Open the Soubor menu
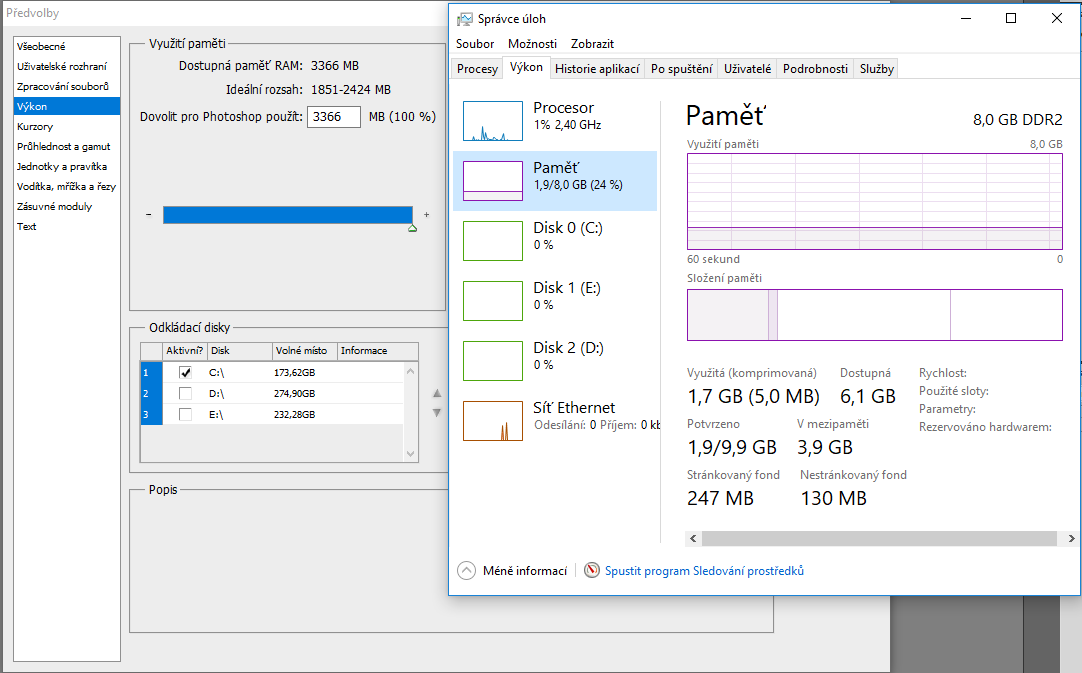1082x673 pixels. pyautogui.click(x=475, y=44)
